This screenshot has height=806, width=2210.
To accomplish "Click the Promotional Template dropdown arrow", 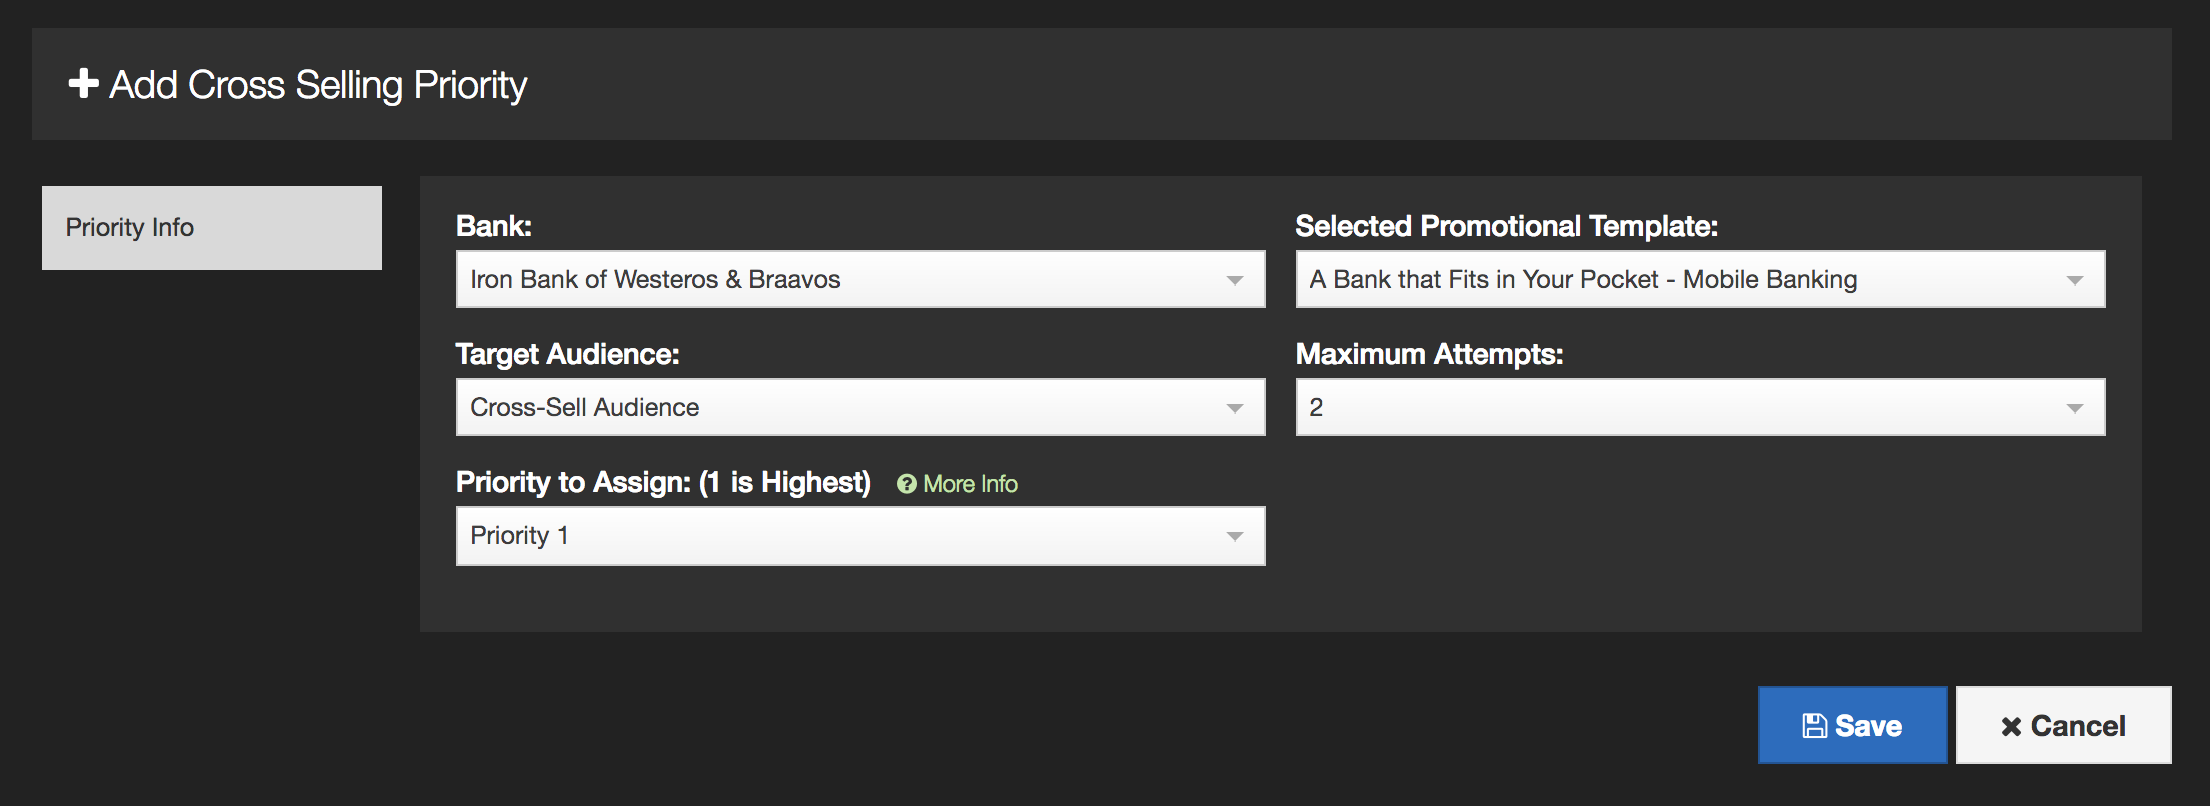I will click(2075, 281).
